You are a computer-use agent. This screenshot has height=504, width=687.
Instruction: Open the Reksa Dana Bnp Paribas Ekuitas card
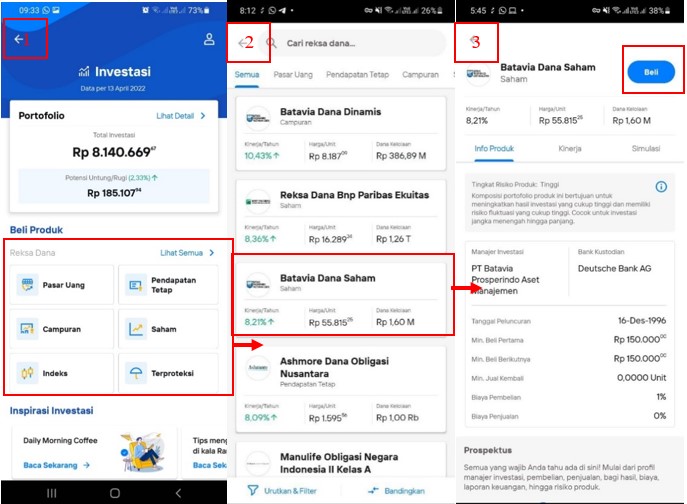point(341,216)
